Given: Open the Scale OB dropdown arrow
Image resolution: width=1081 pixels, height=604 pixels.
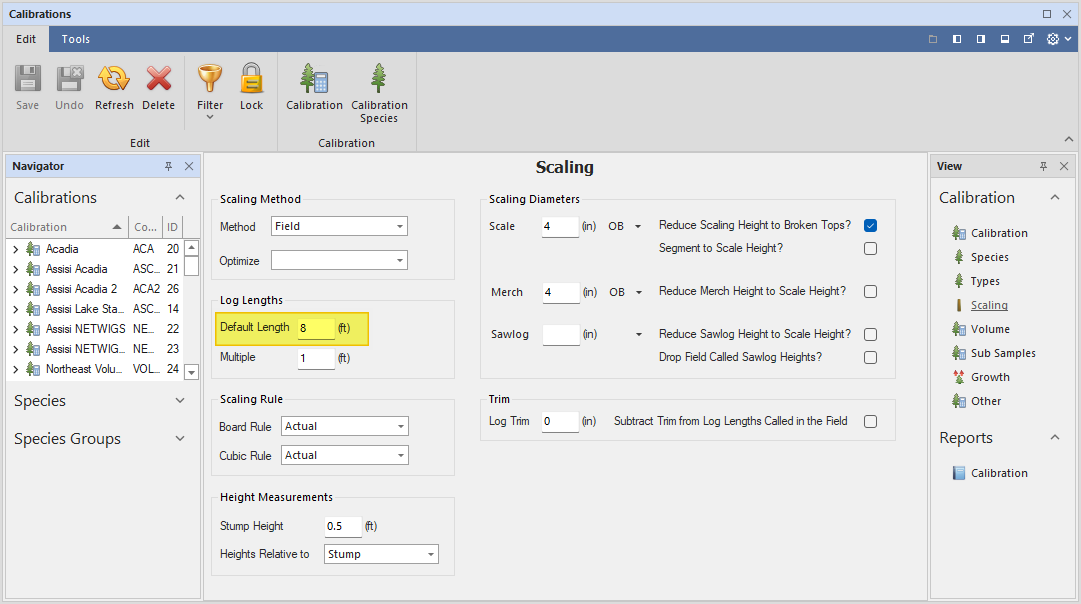Looking at the screenshot, I should tap(638, 226).
